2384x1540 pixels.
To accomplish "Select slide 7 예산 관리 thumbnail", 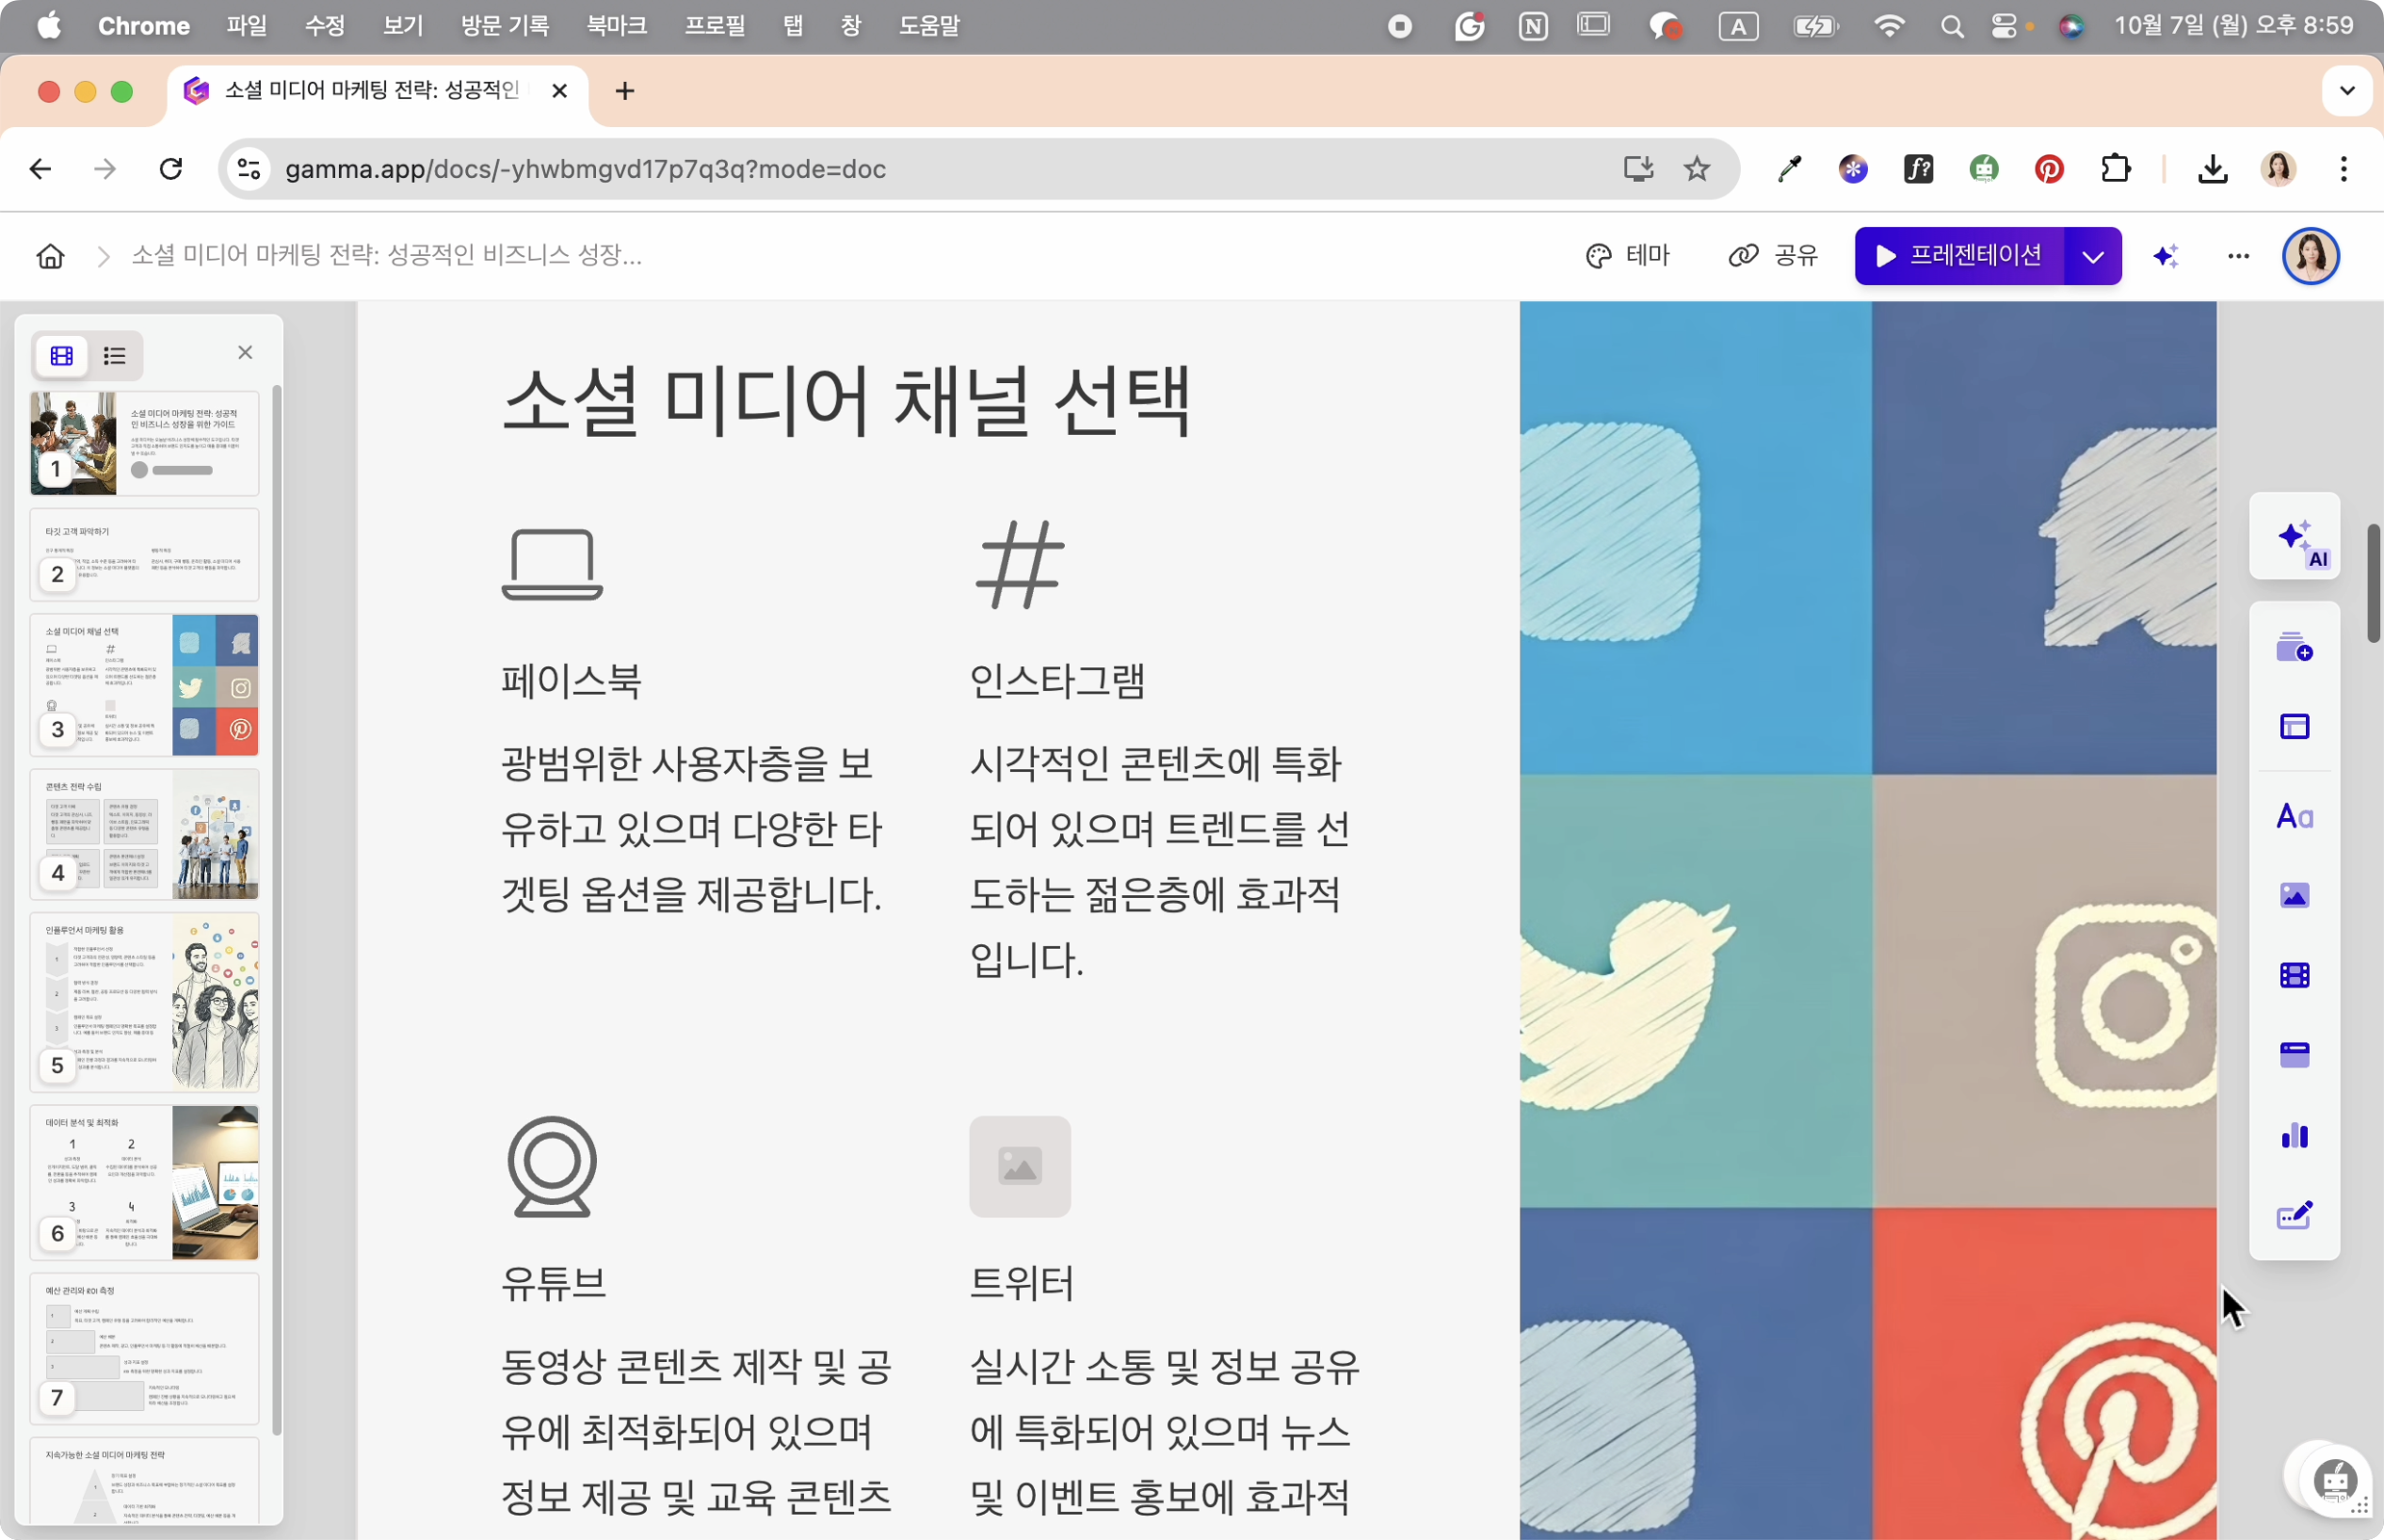I will pos(144,1349).
